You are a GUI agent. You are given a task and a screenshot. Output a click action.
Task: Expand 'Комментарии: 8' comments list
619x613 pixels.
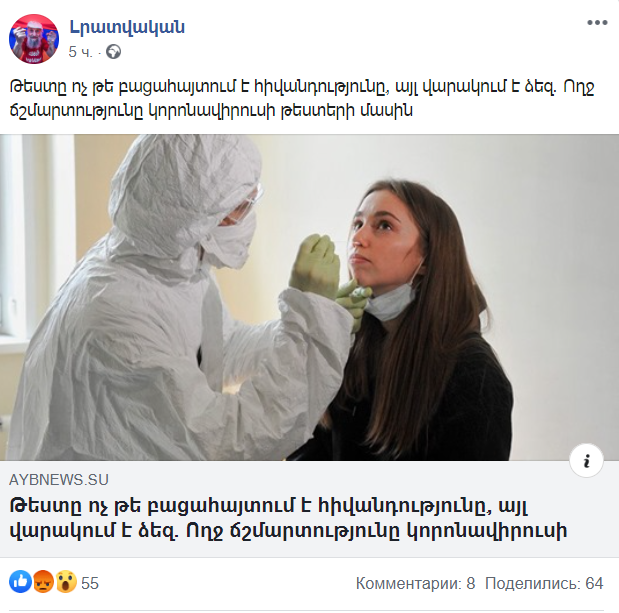(415, 583)
